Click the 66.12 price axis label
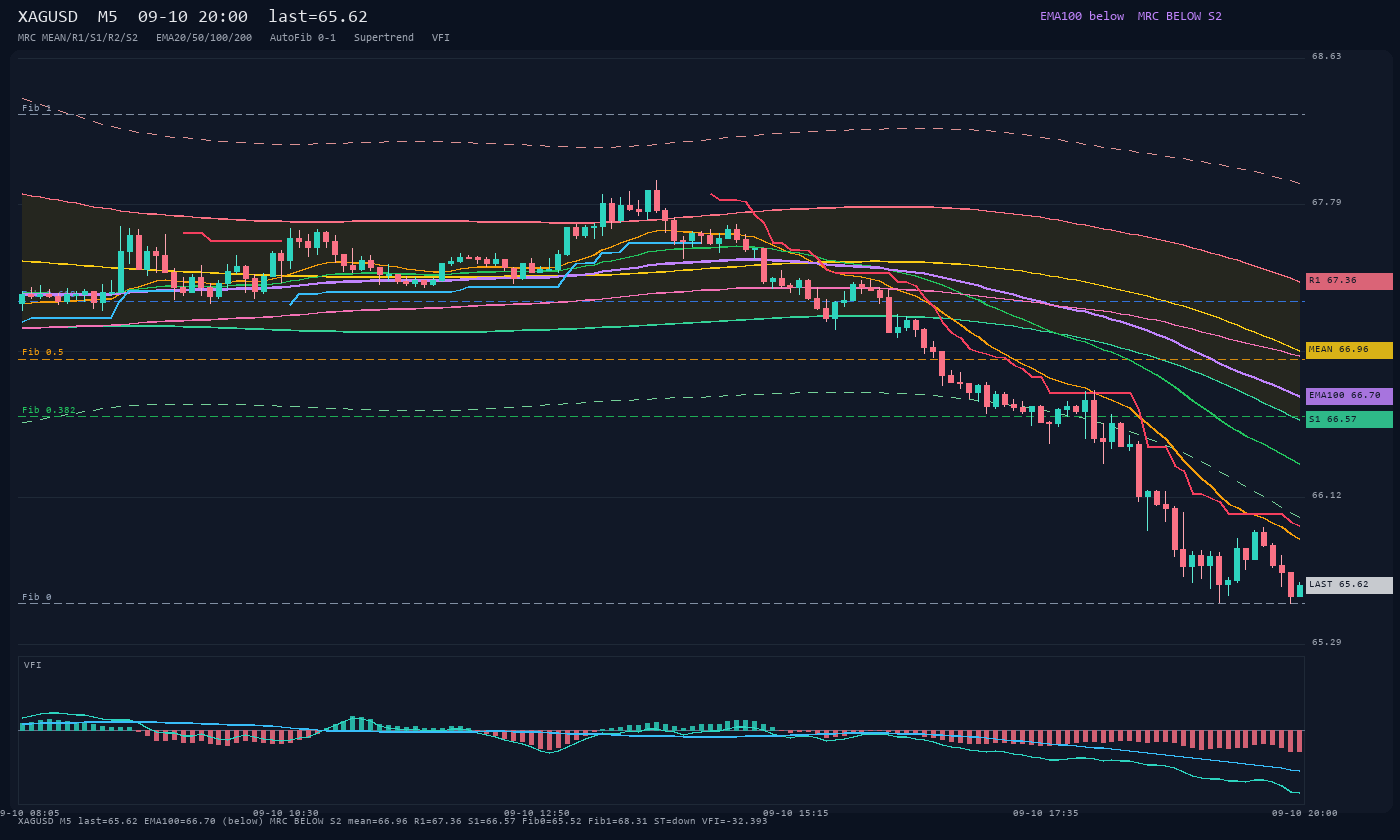The image size is (1400, 840). click(x=1327, y=495)
